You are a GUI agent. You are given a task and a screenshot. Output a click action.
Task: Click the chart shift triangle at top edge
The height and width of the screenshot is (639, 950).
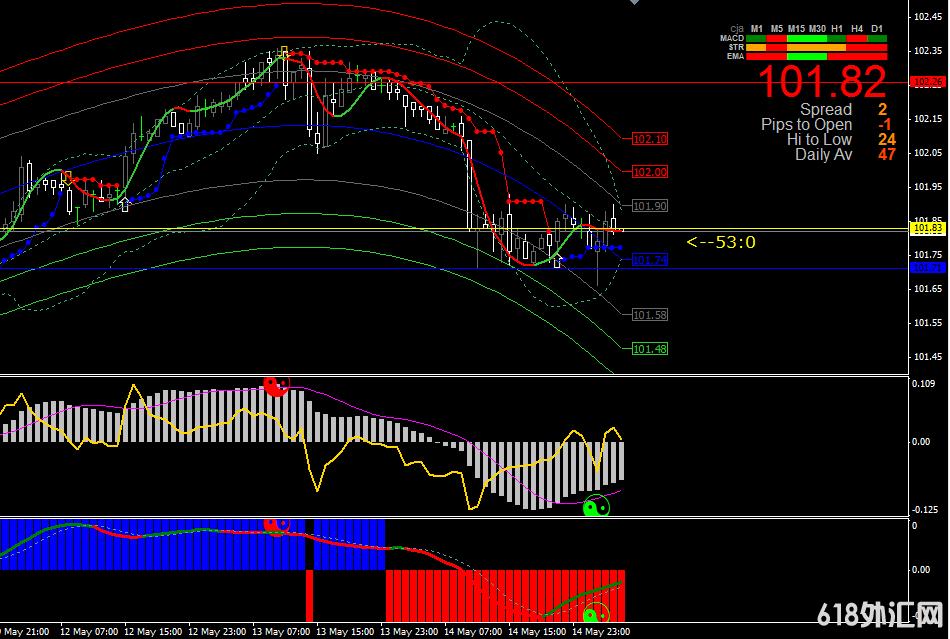632,3
